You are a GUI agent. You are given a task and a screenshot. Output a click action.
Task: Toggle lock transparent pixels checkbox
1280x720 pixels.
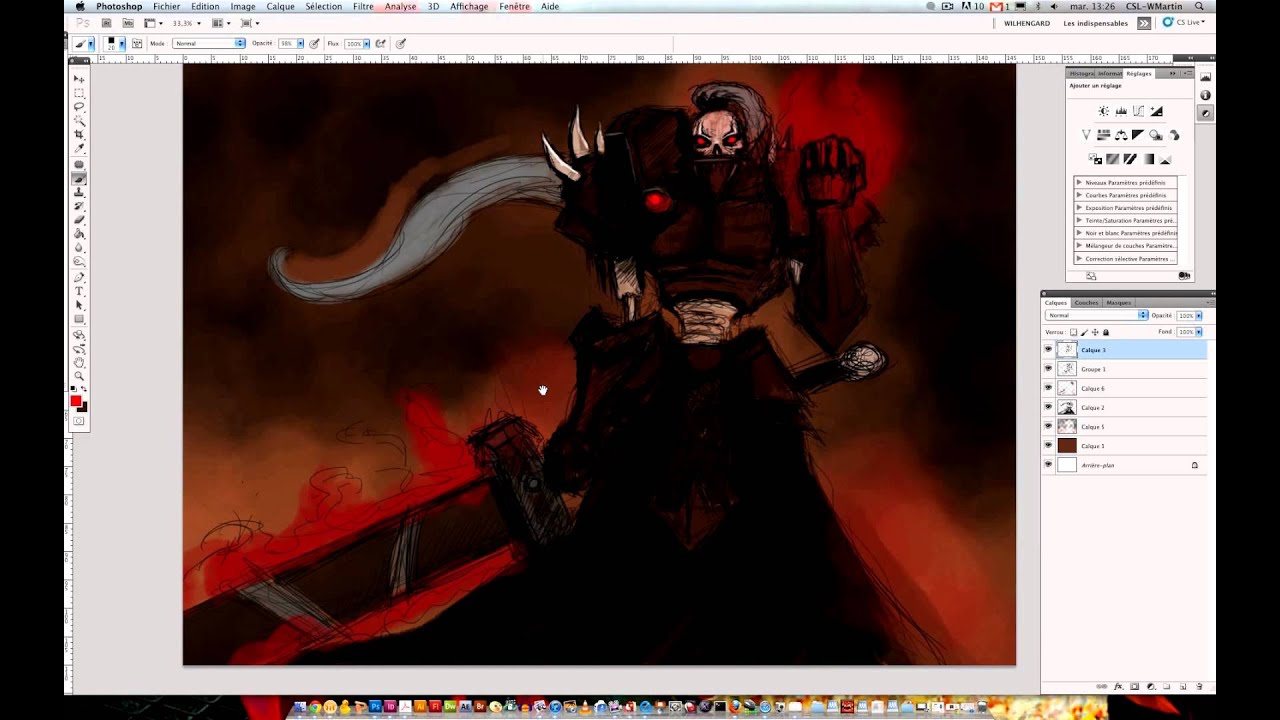coord(1073,332)
